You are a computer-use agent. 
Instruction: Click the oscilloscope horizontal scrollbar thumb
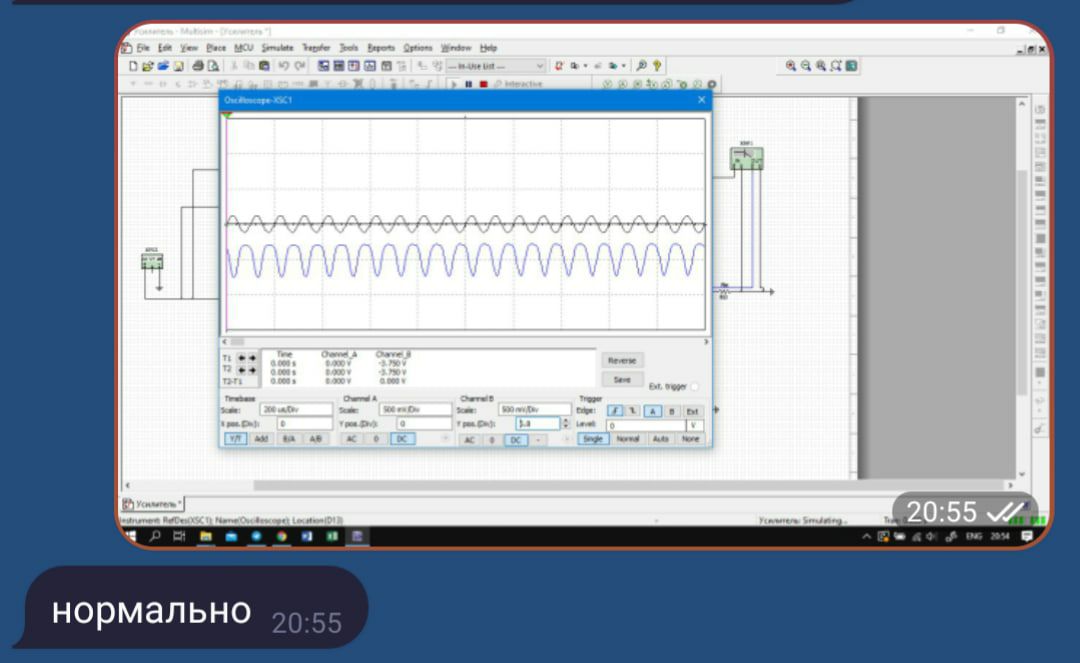(x=237, y=342)
